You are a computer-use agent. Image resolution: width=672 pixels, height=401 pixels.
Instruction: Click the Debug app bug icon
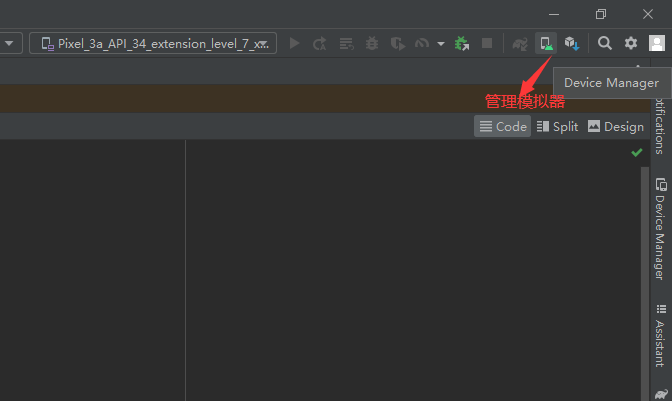tap(372, 43)
